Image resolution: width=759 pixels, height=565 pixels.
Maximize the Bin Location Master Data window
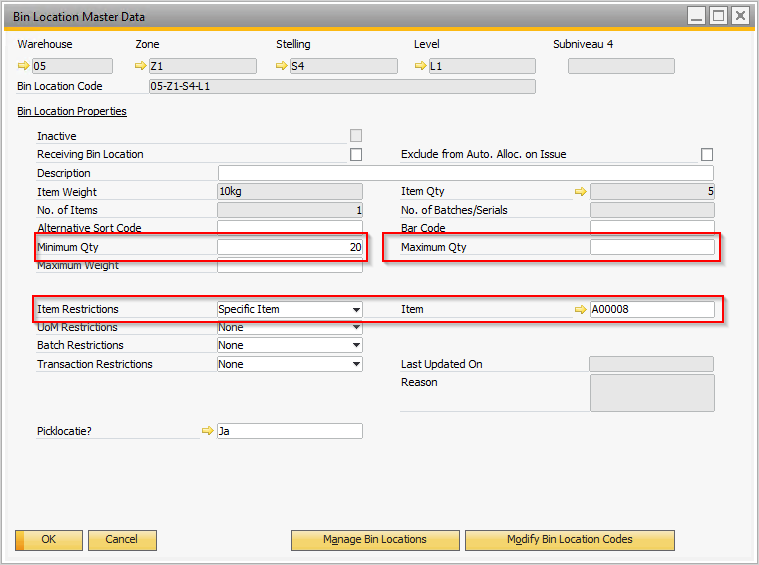718,15
